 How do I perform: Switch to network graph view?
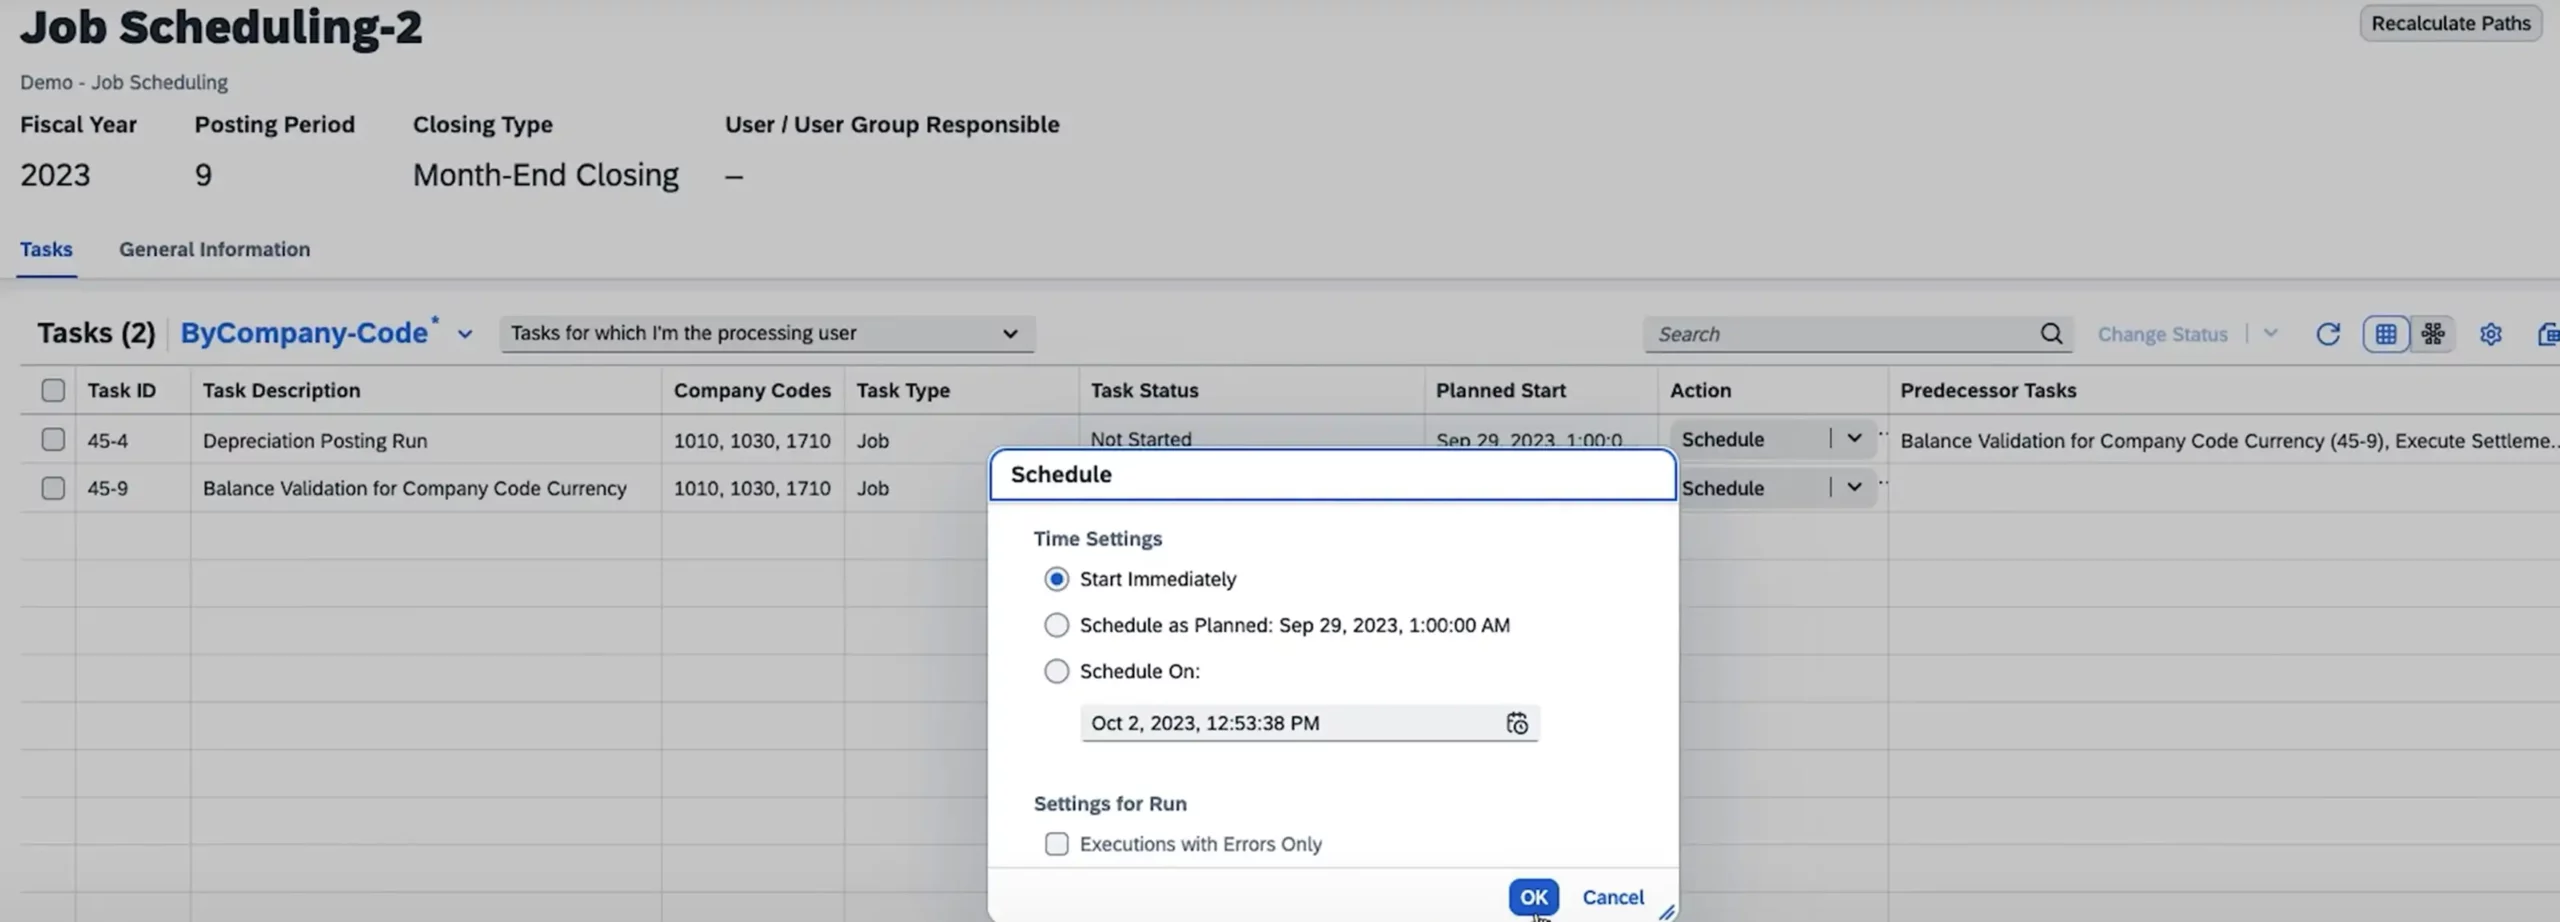click(x=2433, y=334)
